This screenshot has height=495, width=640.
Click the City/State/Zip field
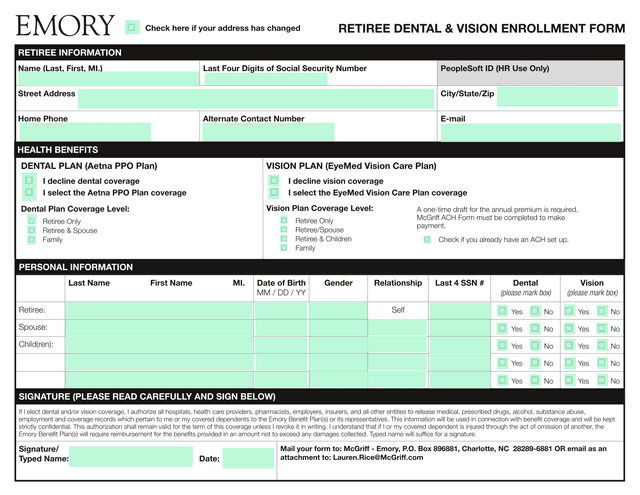[x=557, y=97]
